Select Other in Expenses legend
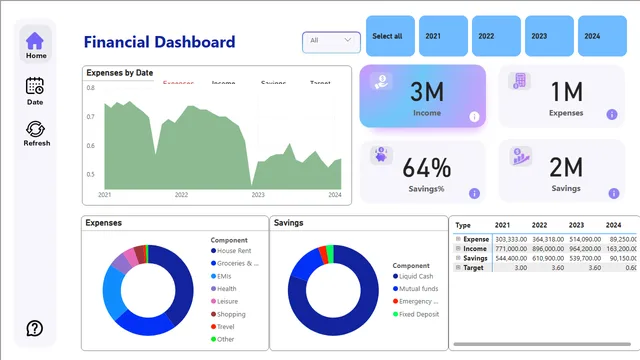This screenshot has height=360, width=640. [222, 339]
